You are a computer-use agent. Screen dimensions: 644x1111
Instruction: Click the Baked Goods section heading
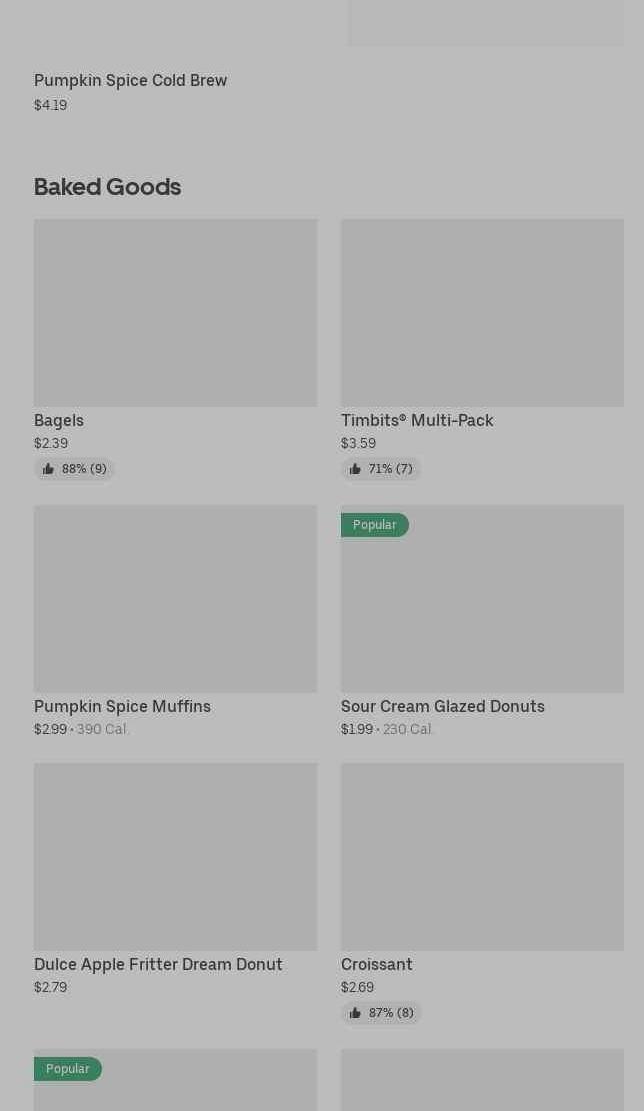pyautogui.click(x=107, y=187)
